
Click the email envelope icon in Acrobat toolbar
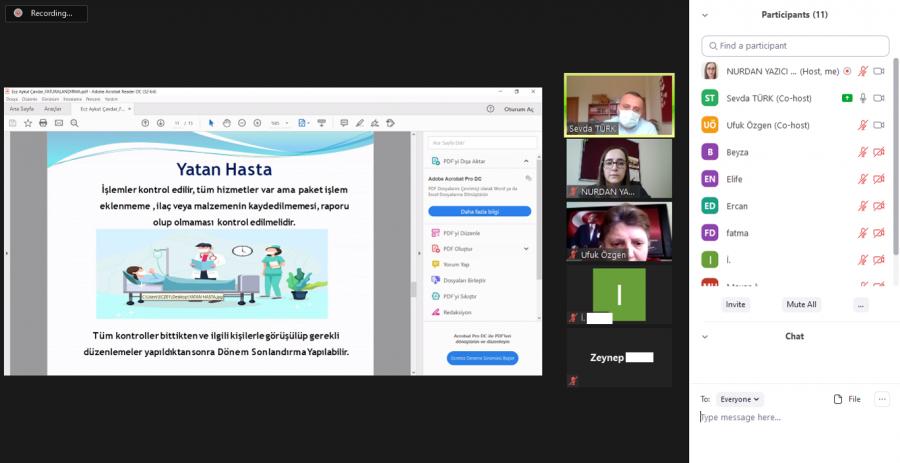(58, 123)
